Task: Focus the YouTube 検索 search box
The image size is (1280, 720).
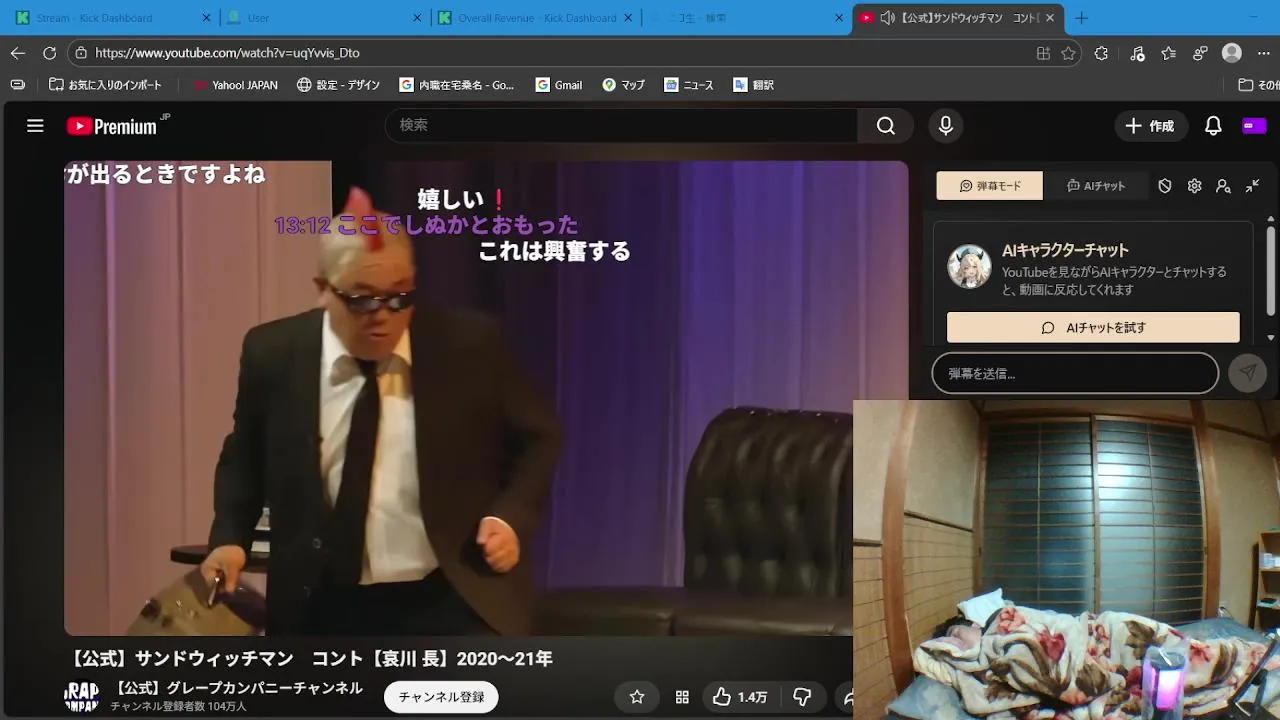Action: coord(622,125)
